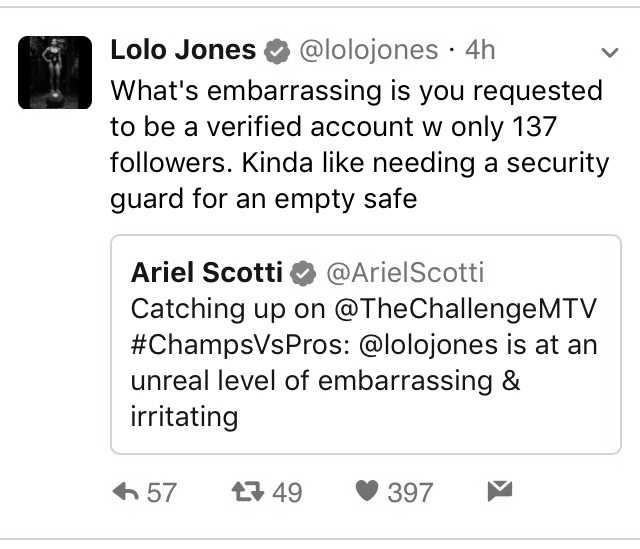This screenshot has height=549, width=640.
Task: Open Ariel Scotti display name
Action: click(207, 272)
